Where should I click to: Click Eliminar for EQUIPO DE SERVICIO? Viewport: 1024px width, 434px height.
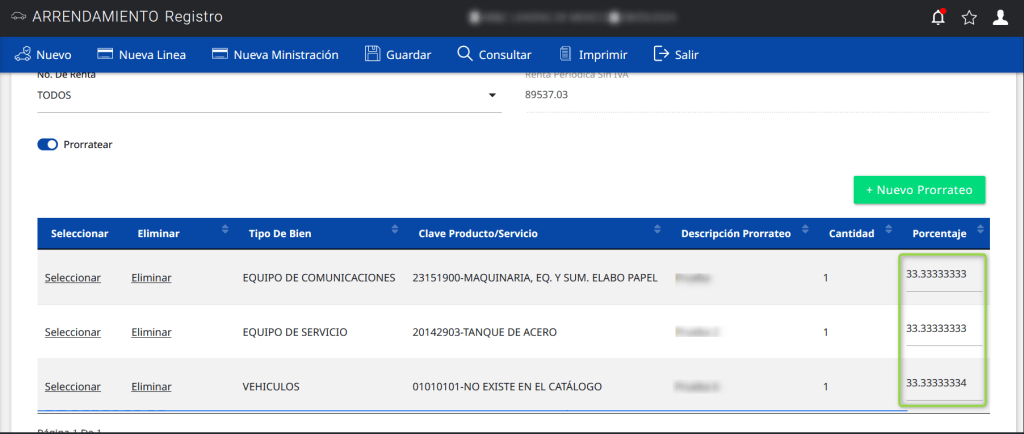tap(151, 332)
